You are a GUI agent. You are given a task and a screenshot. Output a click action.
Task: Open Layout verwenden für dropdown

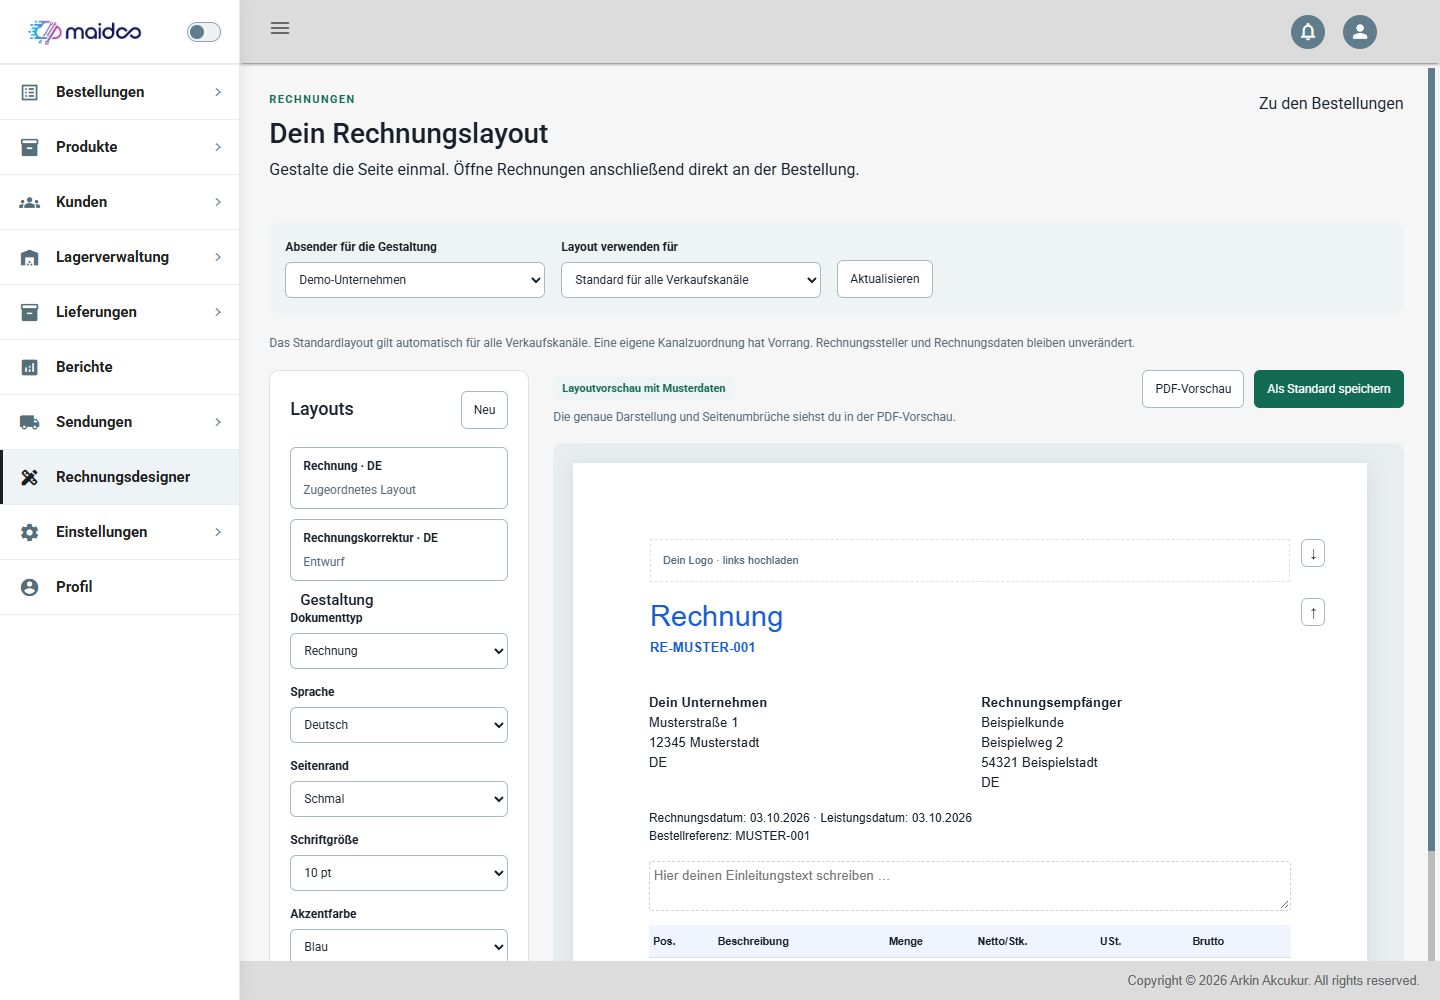[x=691, y=280]
